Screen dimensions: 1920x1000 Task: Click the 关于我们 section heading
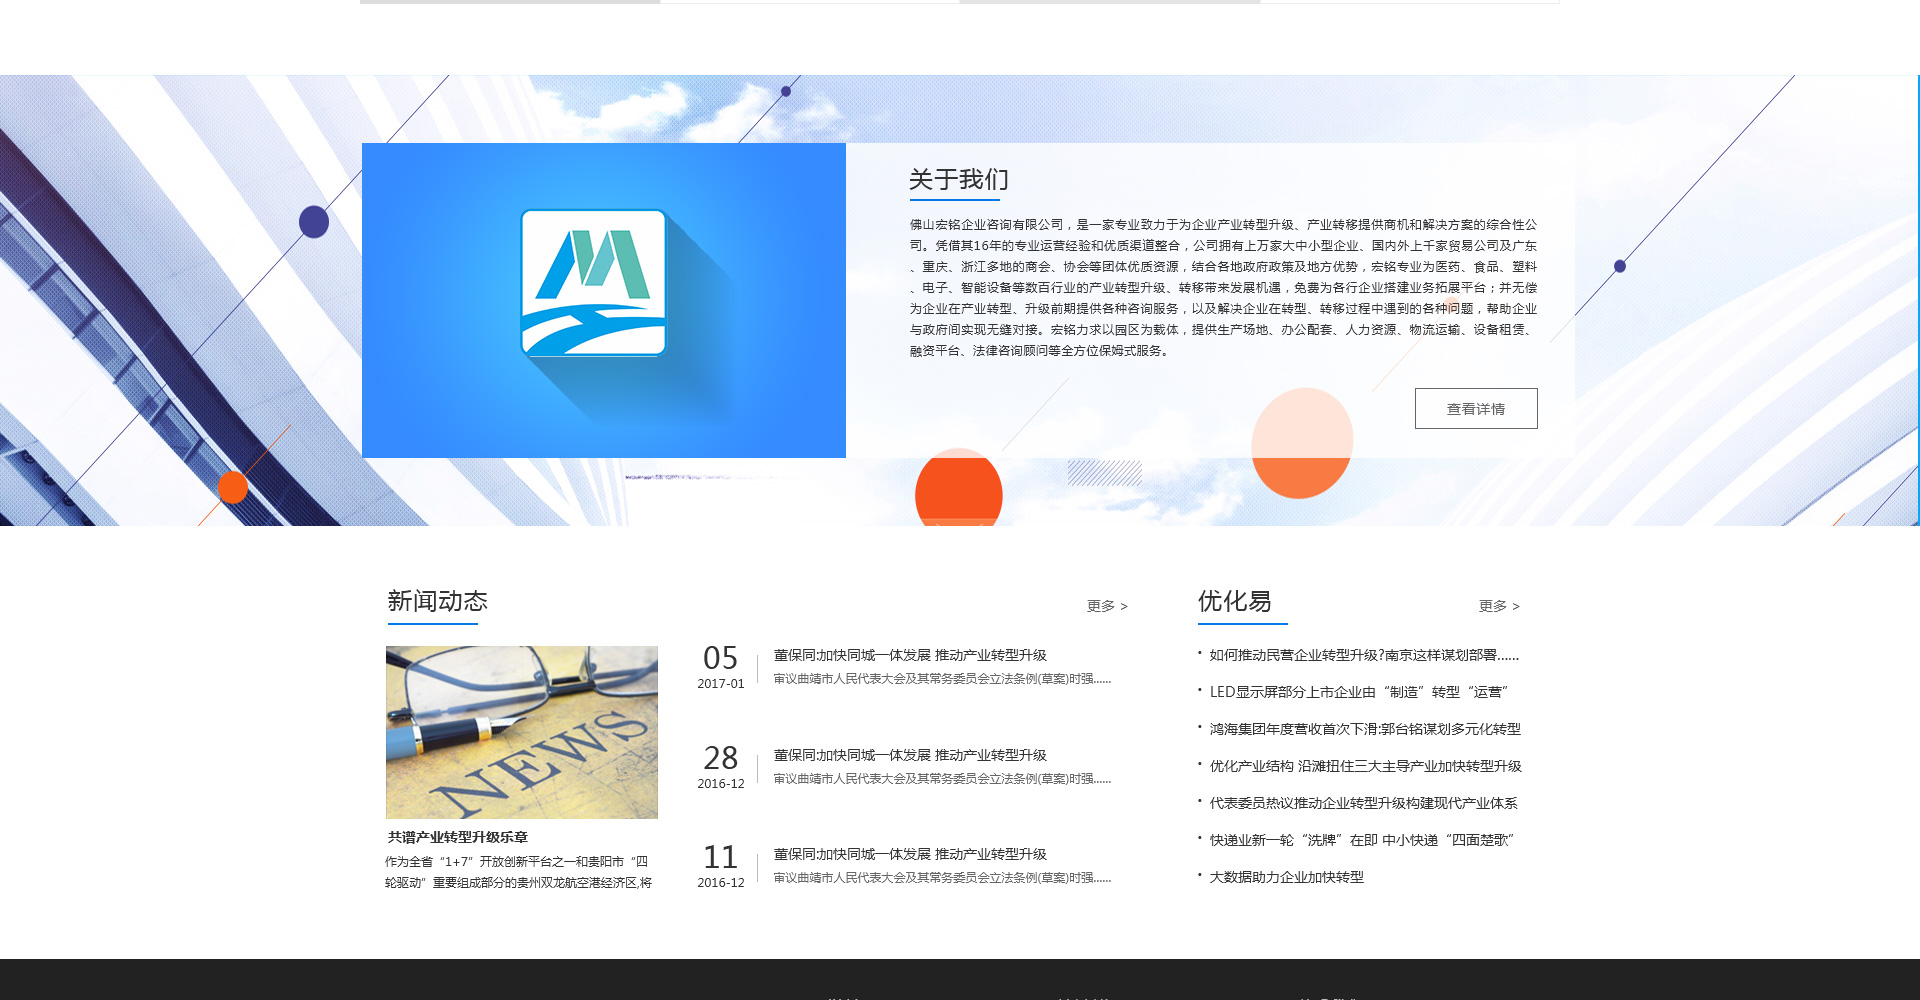pyautogui.click(x=958, y=180)
